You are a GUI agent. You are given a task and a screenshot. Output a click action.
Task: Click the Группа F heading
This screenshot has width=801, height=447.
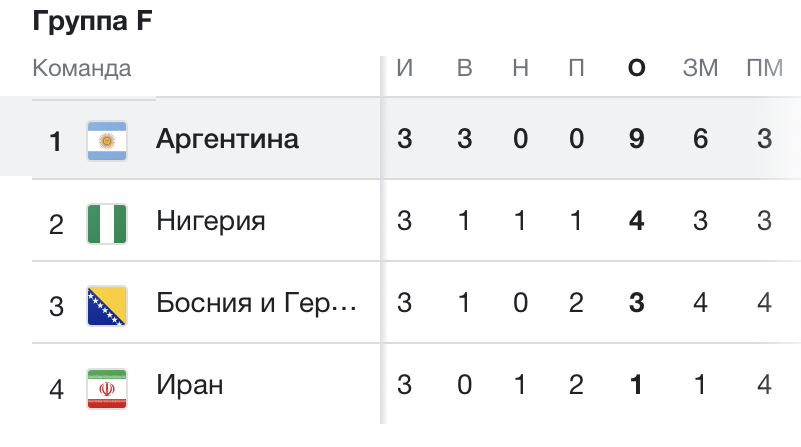tap(92, 21)
